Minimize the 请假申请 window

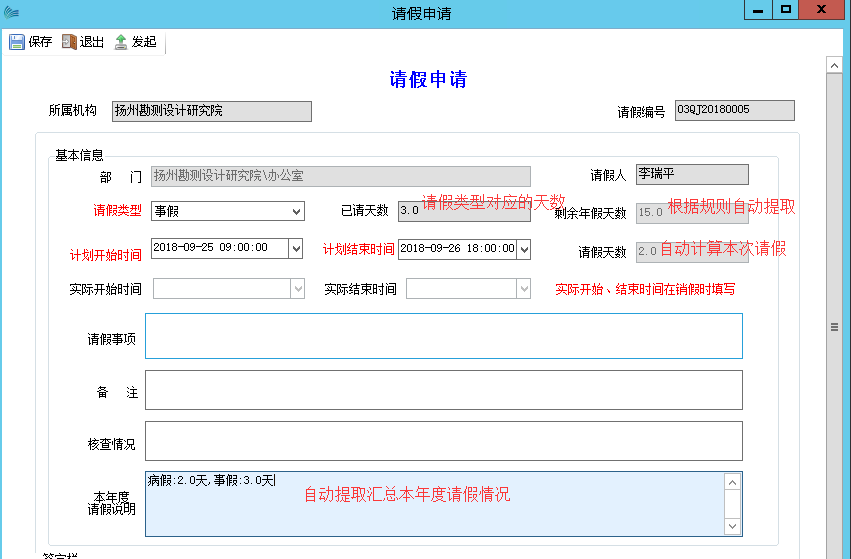758,10
